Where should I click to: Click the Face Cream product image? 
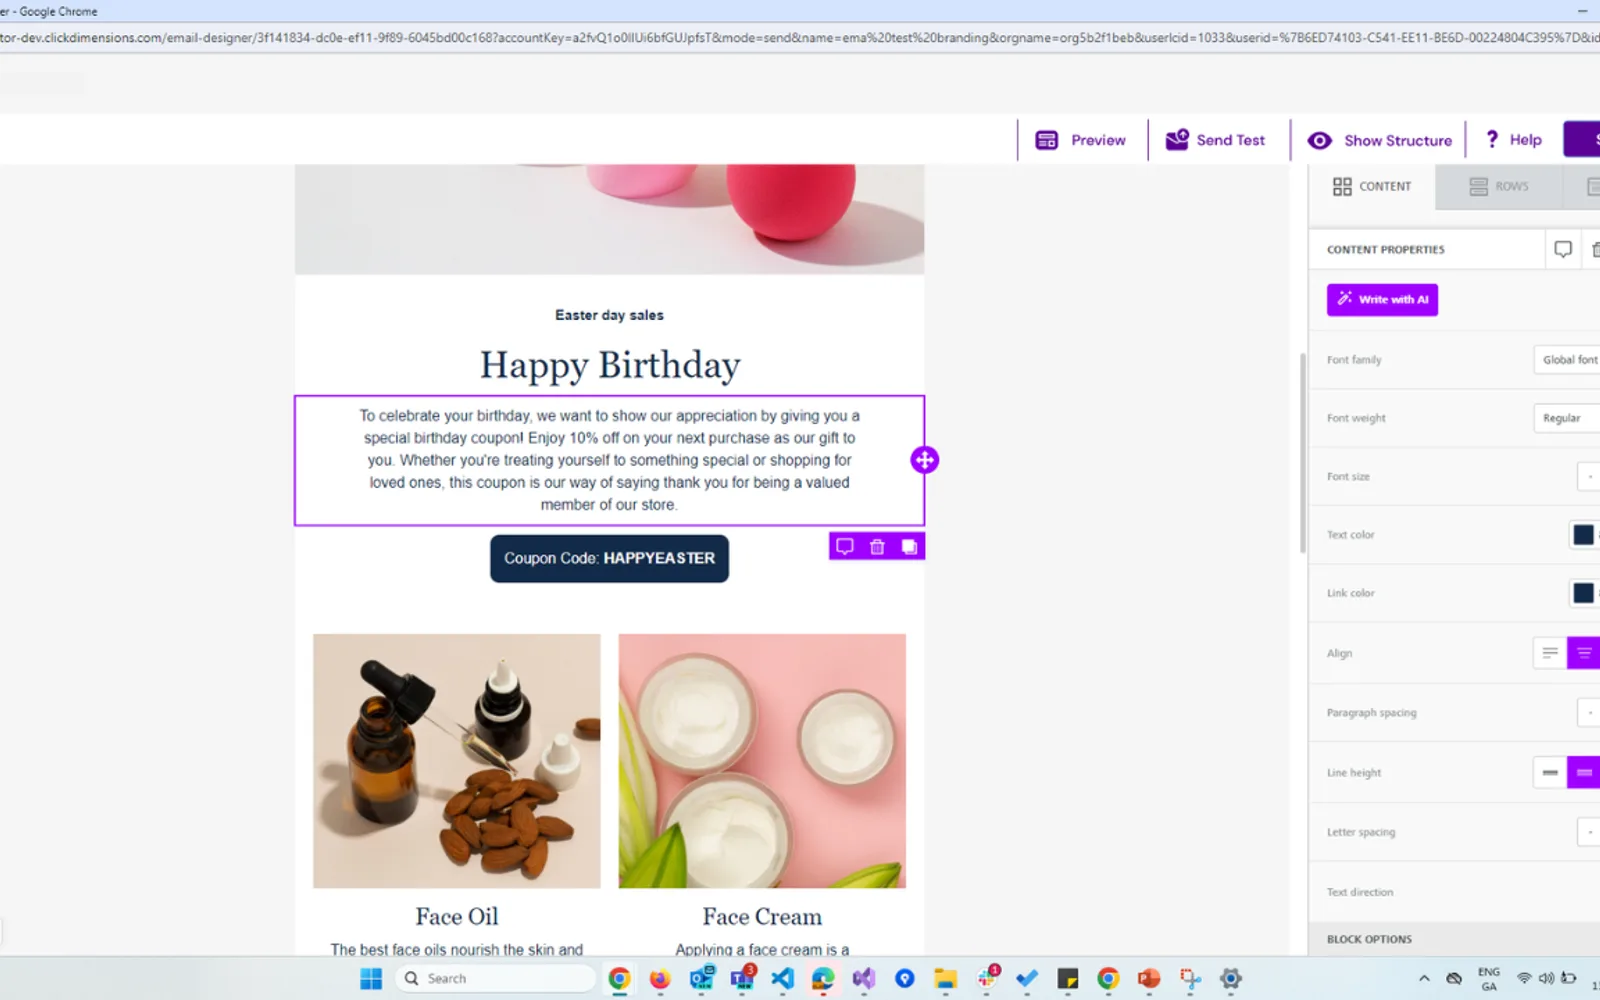tap(762, 761)
